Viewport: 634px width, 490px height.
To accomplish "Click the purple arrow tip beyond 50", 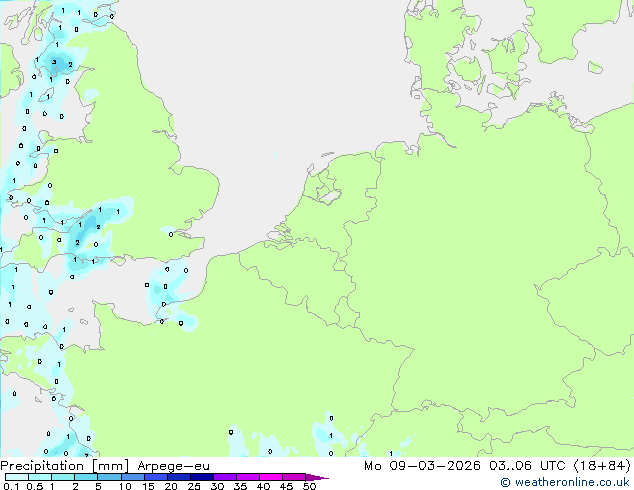I will pos(317,477).
